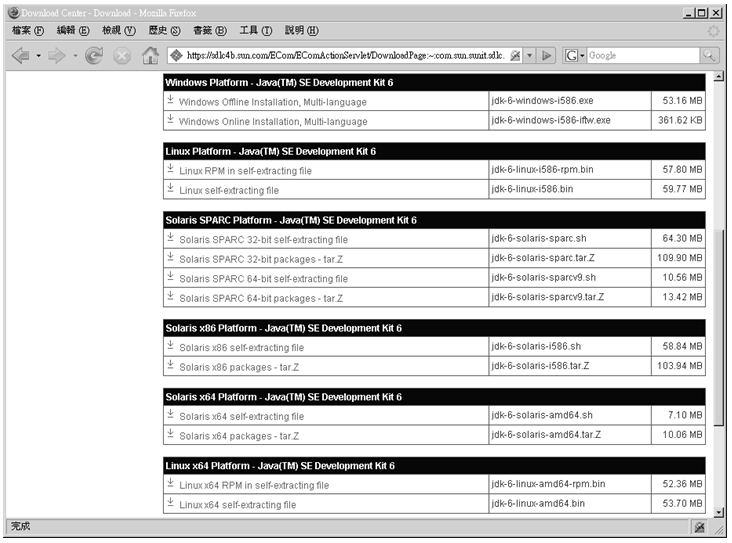The image size is (732, 543).
Task: Click the Stop loading icon
Action: coord(122,56)
